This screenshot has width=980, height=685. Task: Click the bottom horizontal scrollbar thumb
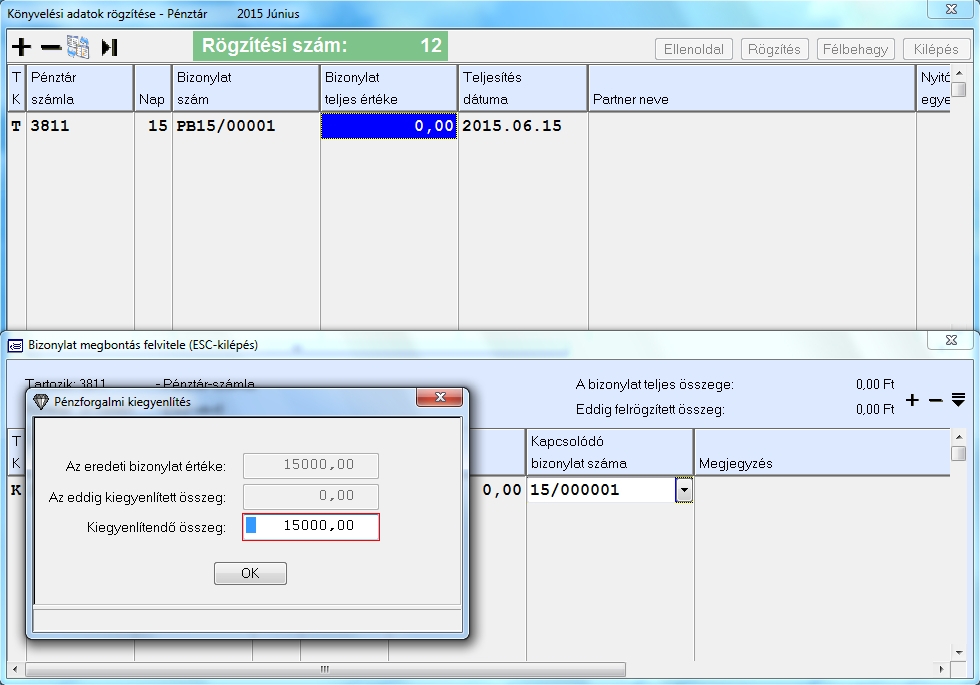pyautogui.click(x=323, y=669)
